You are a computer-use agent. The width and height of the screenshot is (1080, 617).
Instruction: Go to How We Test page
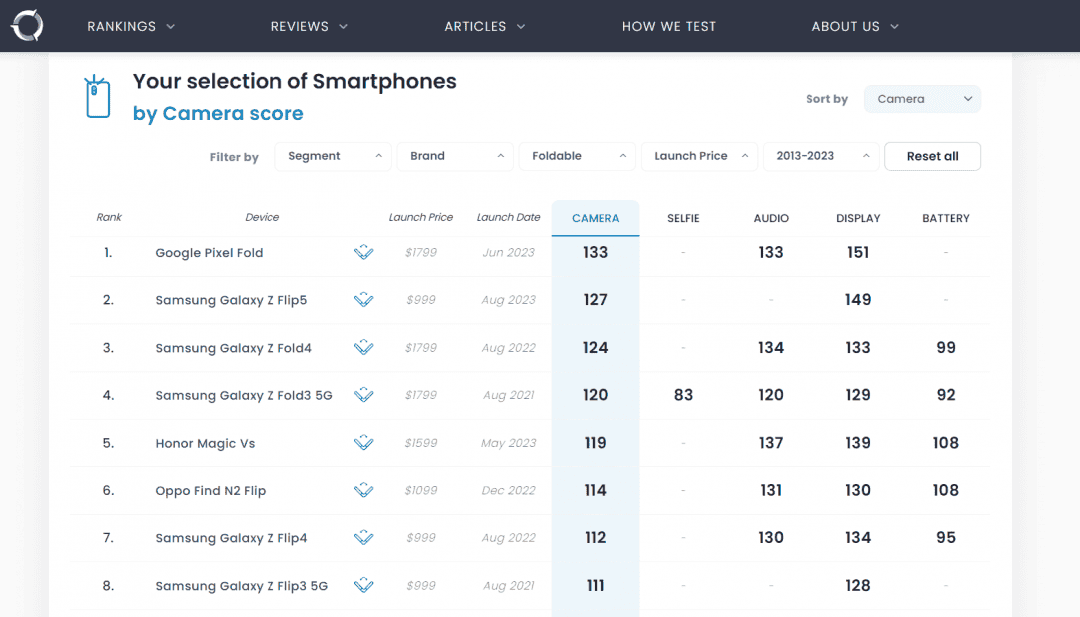click(x=669, y=26)
